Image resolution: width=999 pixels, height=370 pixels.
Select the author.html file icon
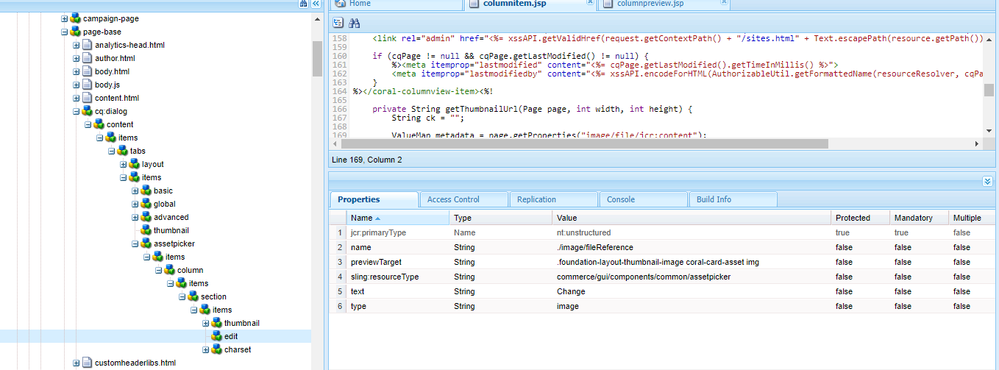(87, 59)
